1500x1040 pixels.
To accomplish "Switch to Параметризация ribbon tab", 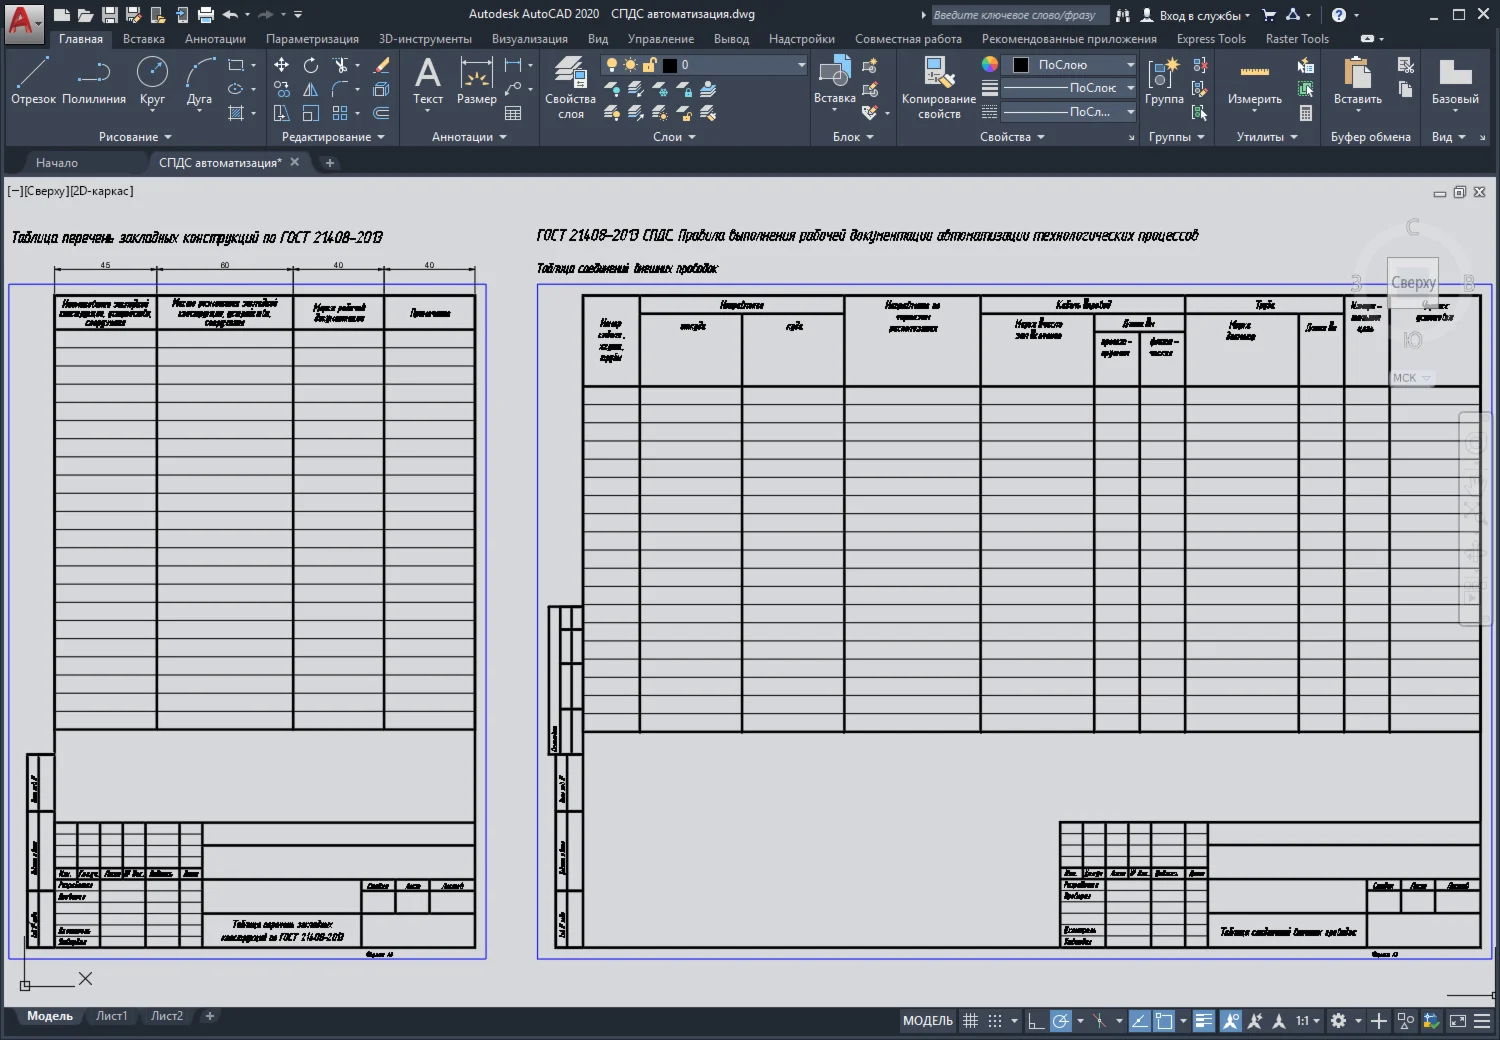I will tap(312, 39).
